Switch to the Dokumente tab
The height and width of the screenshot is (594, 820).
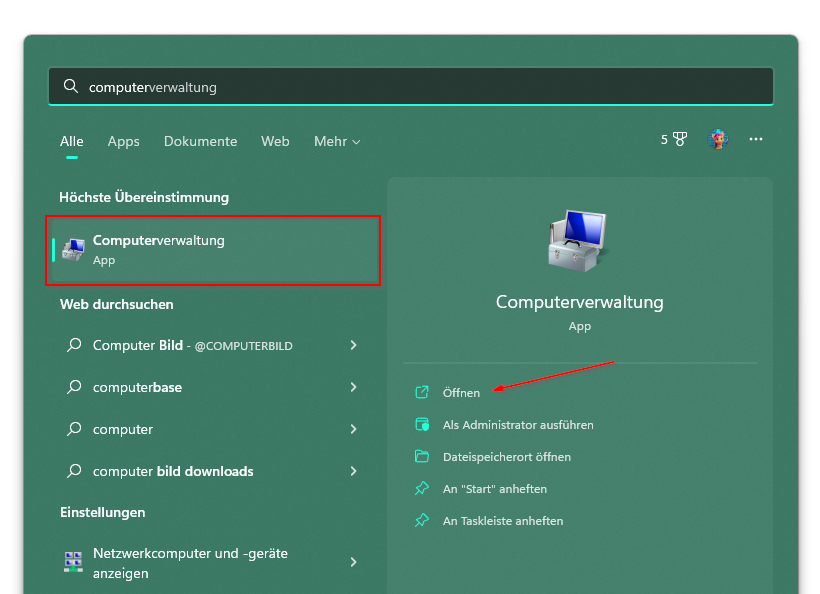click(200, 141)
